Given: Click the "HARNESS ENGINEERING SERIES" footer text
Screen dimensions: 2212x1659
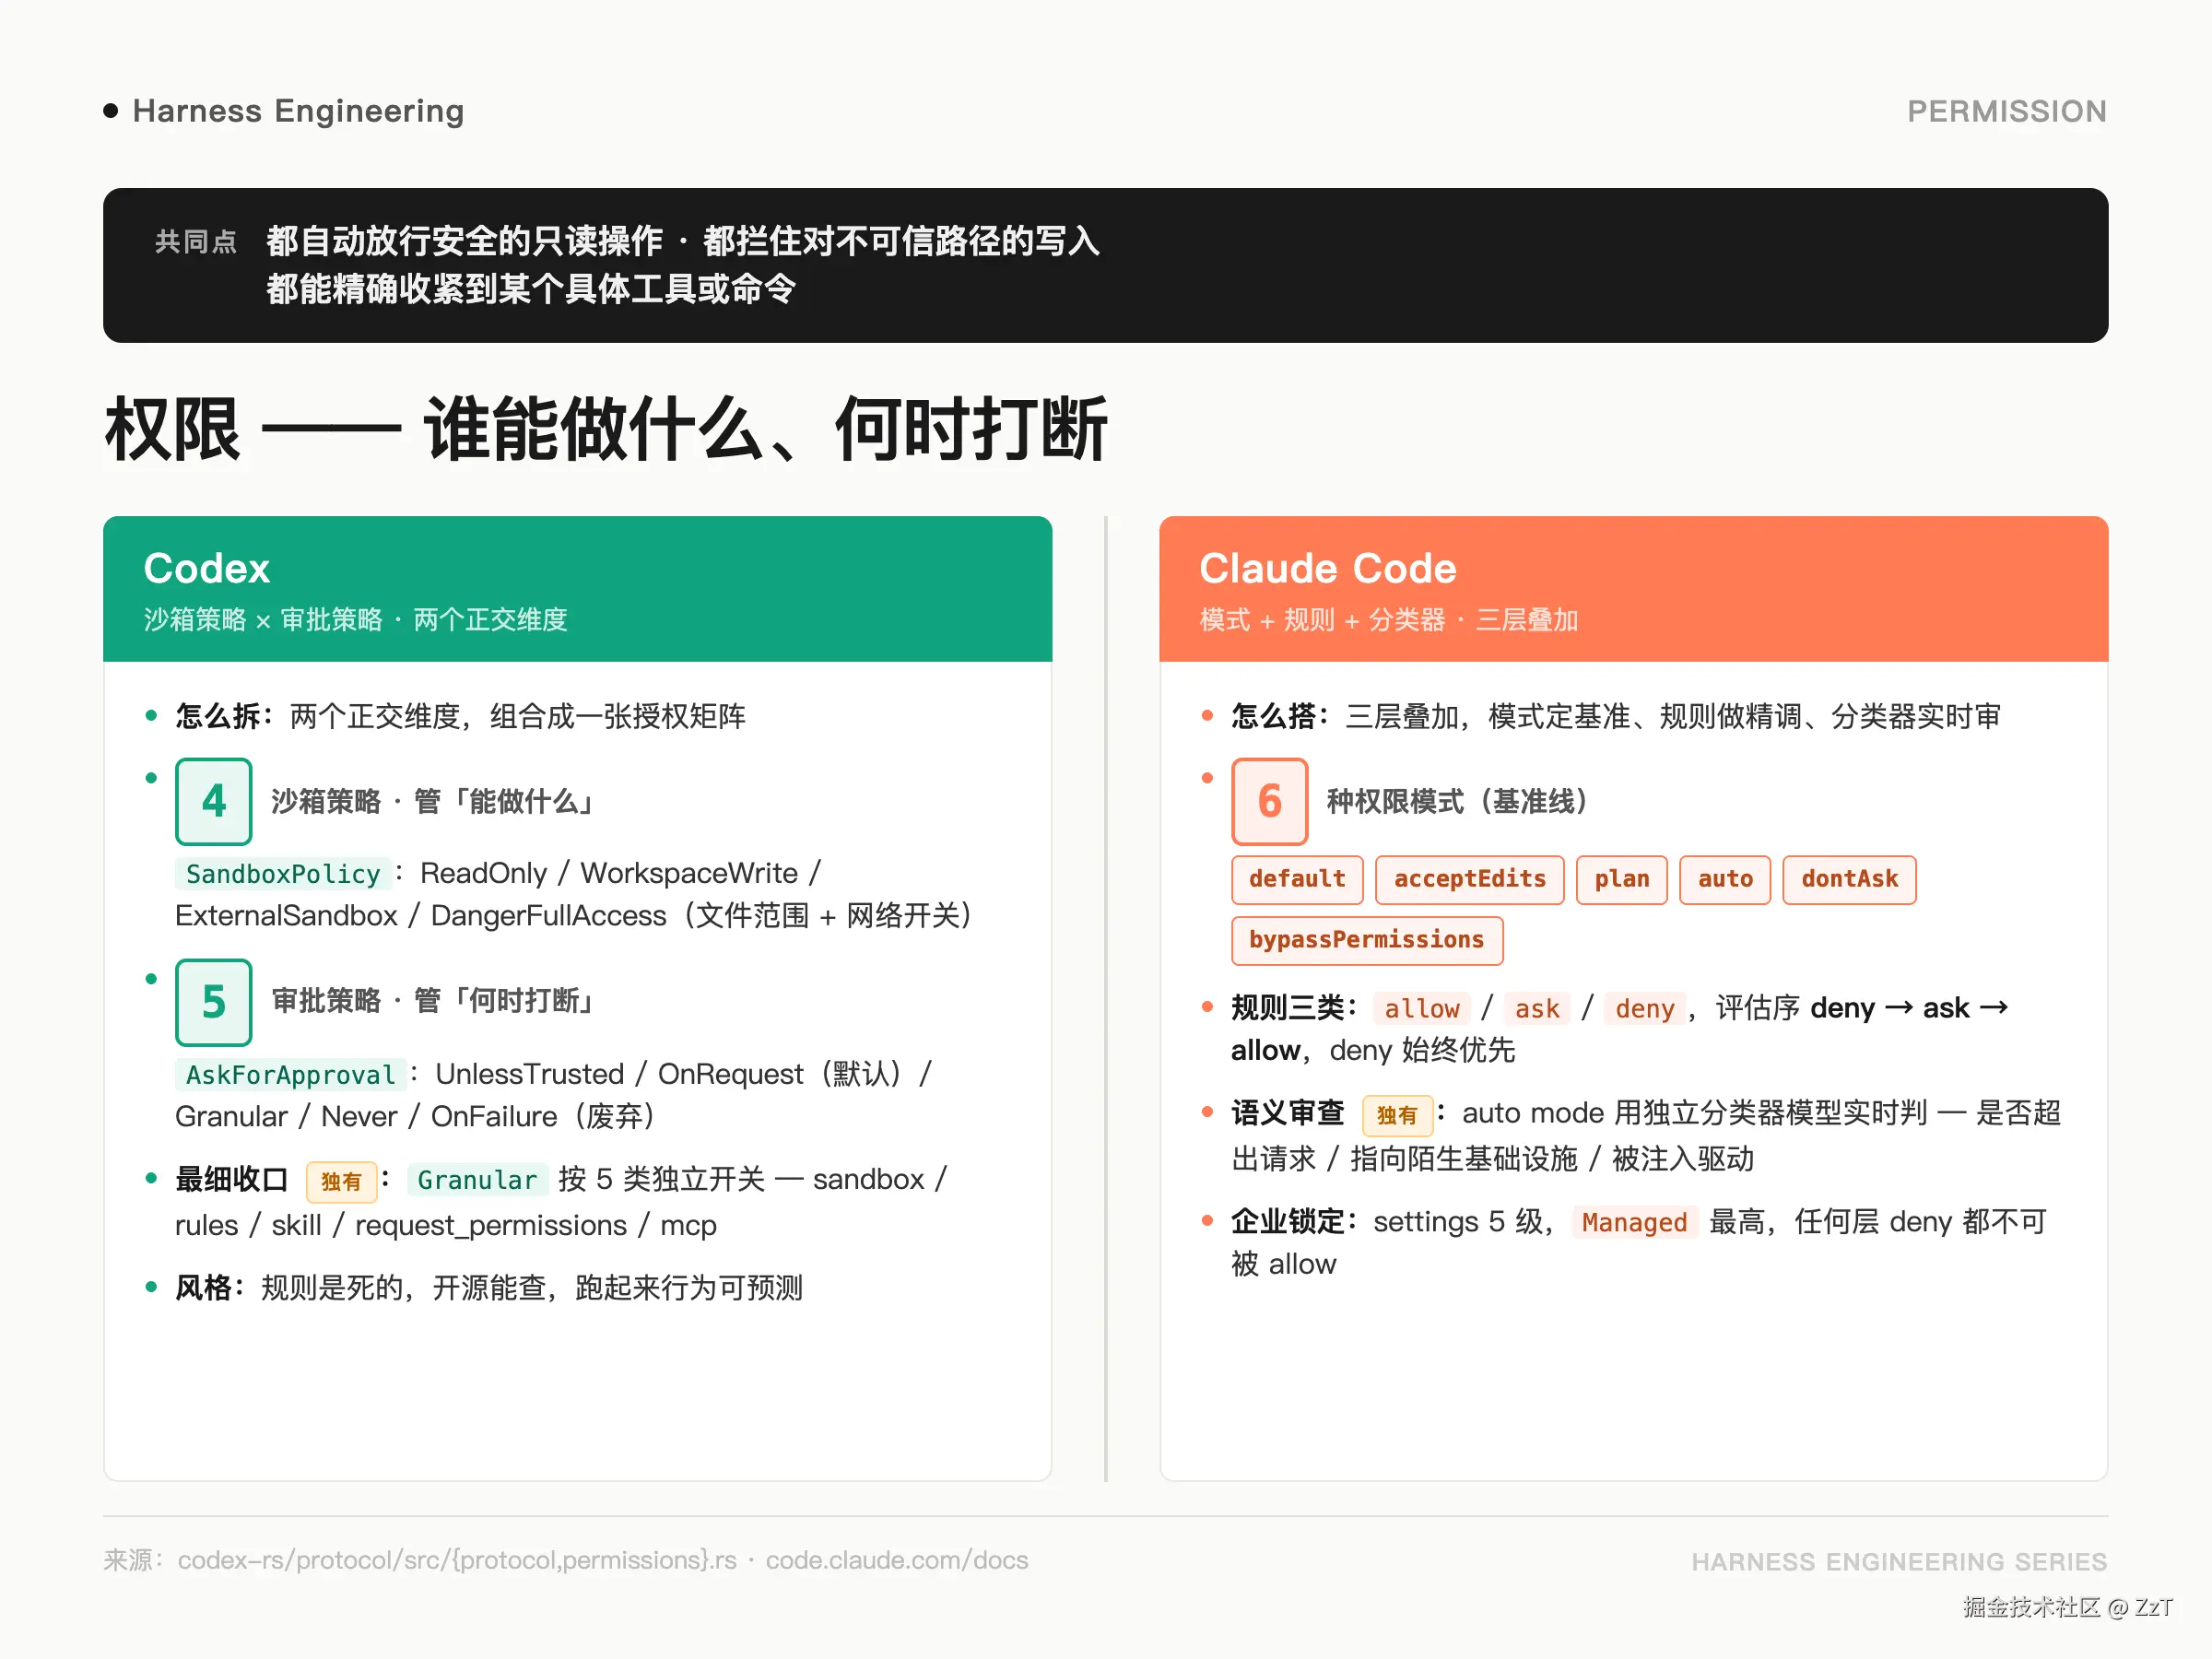Looking at the screenshot, I should click(x=1899, y=1562).
